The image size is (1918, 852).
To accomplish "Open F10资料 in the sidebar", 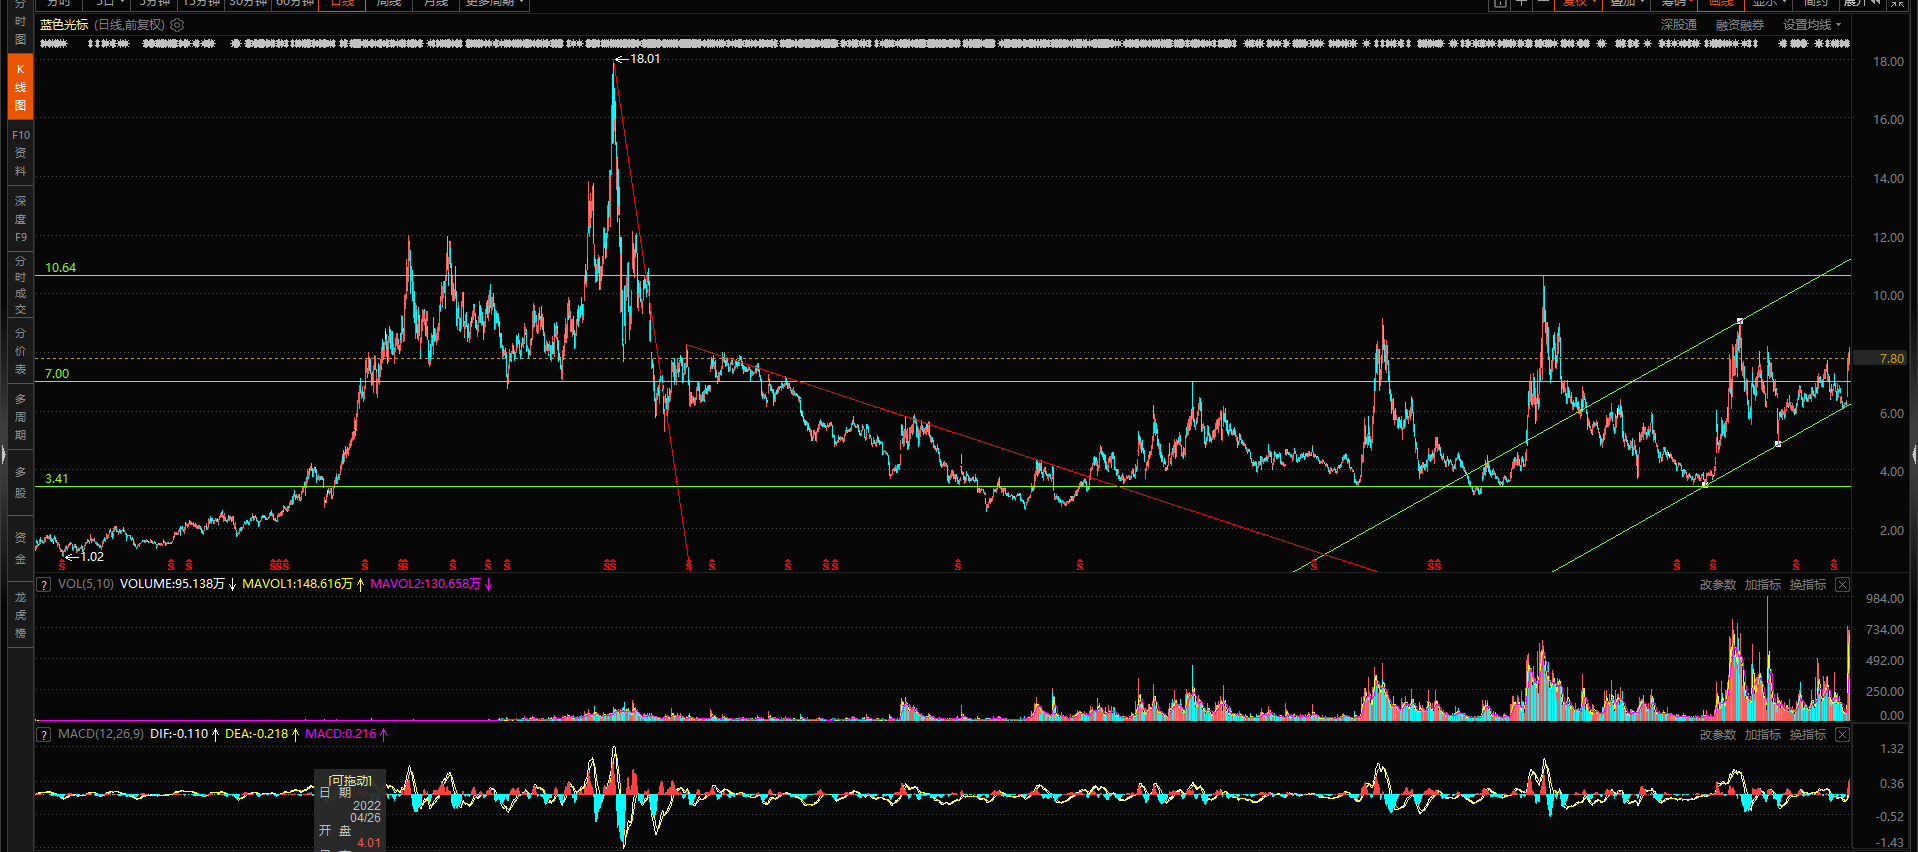I will [20, 153].
